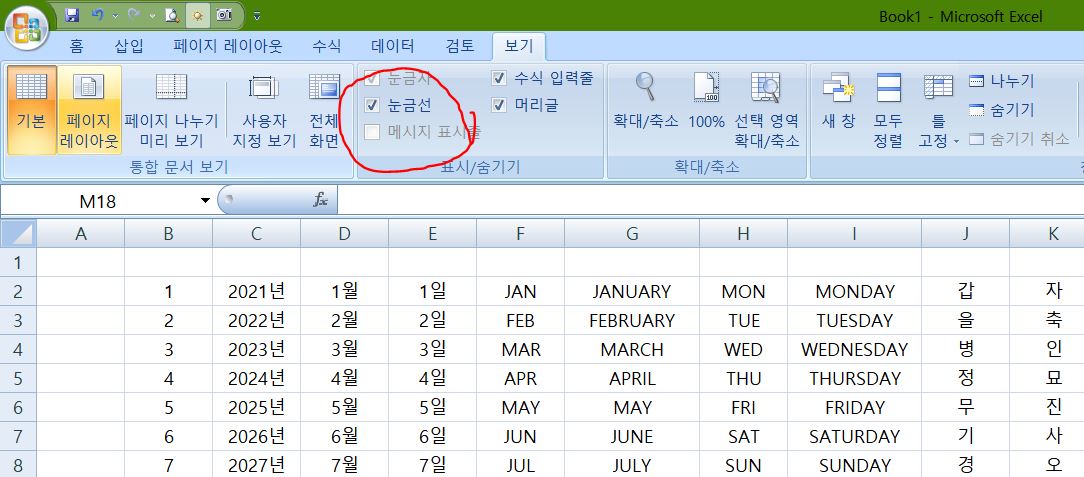Click 선택 영역 확대/축소
The image size is (1084, 477).
click(766, 110)
